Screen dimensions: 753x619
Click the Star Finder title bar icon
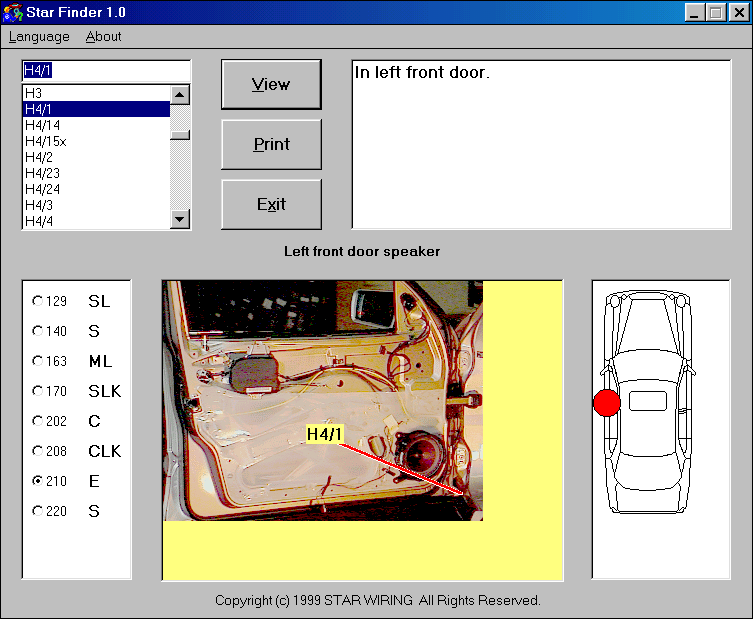pyautogui.click(x=12, y=12)
